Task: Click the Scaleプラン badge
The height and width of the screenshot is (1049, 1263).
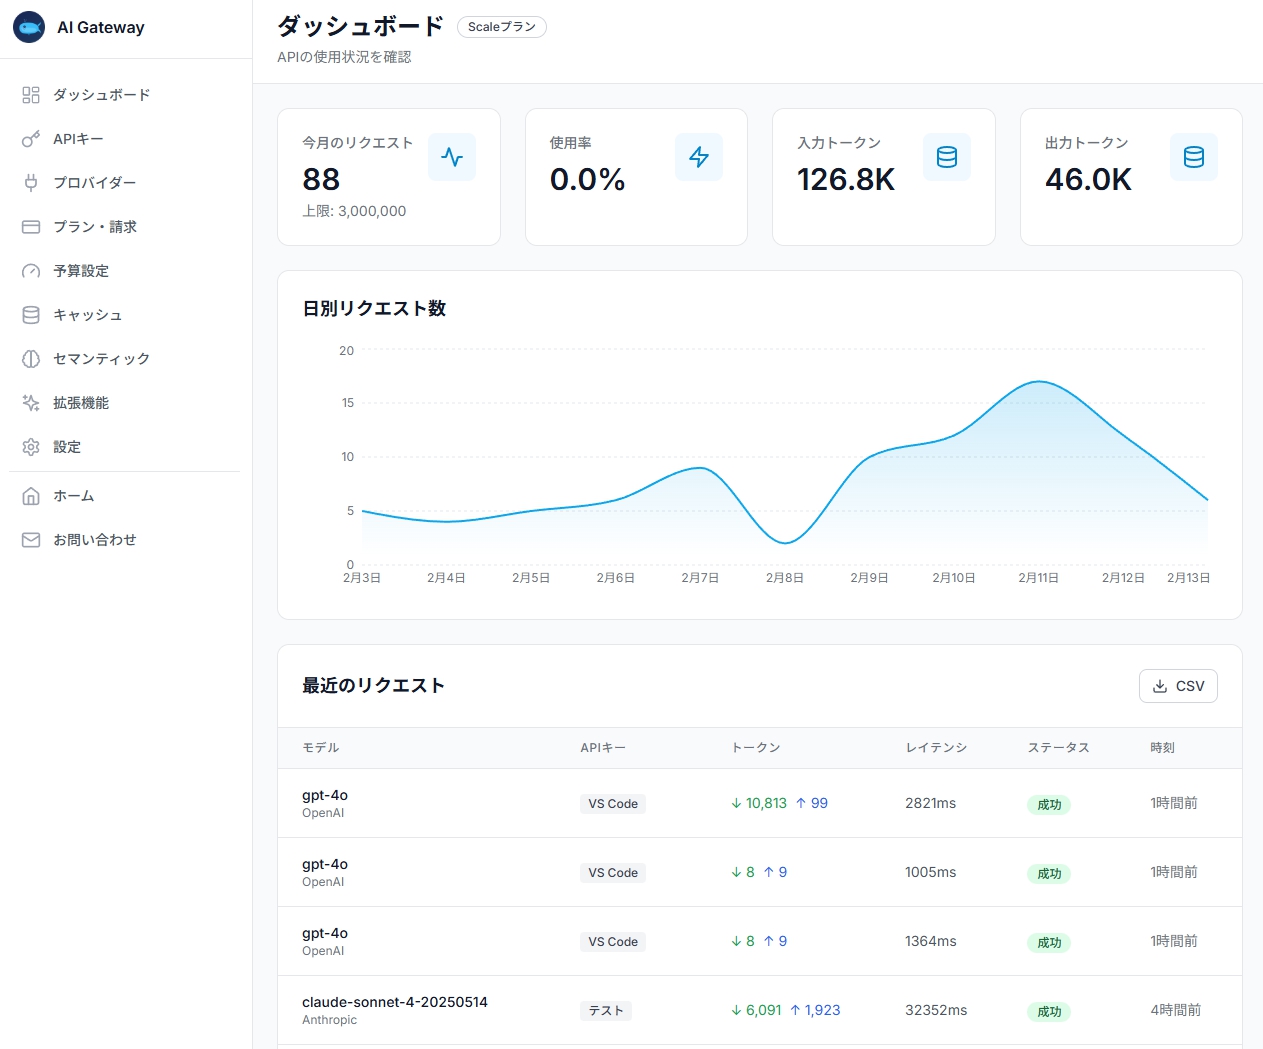Action: (x=501, y=27)
